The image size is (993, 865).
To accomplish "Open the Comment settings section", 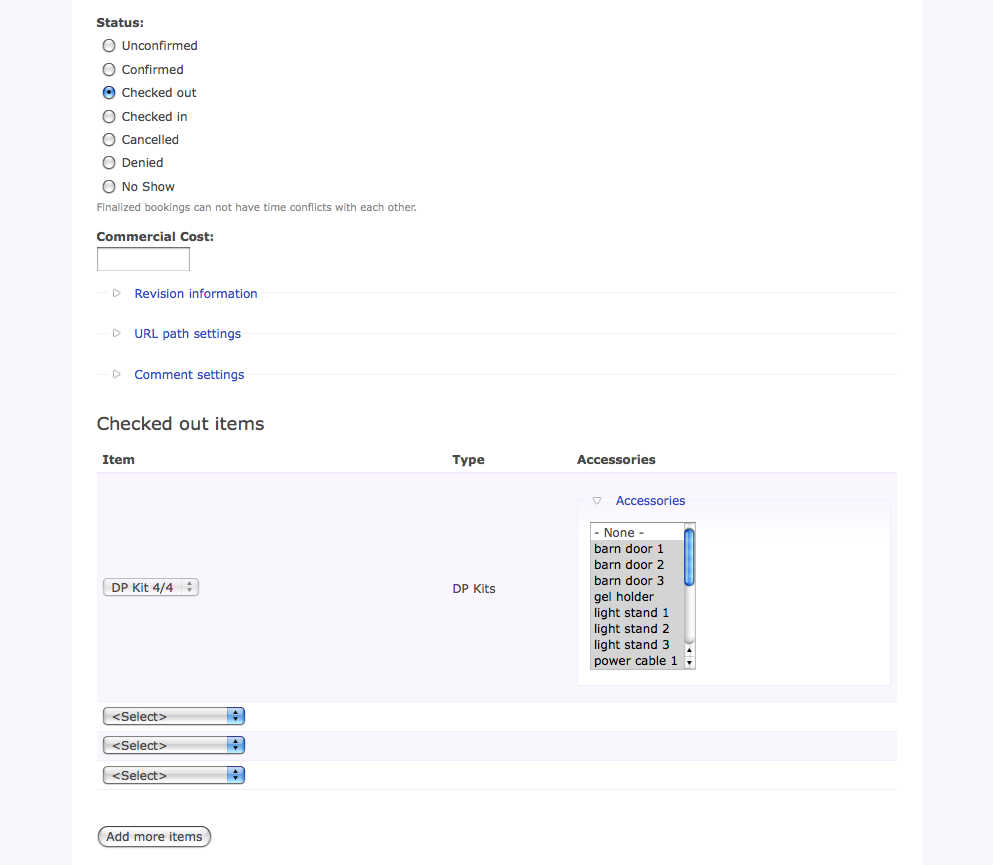I will click(x=189, y=374).
